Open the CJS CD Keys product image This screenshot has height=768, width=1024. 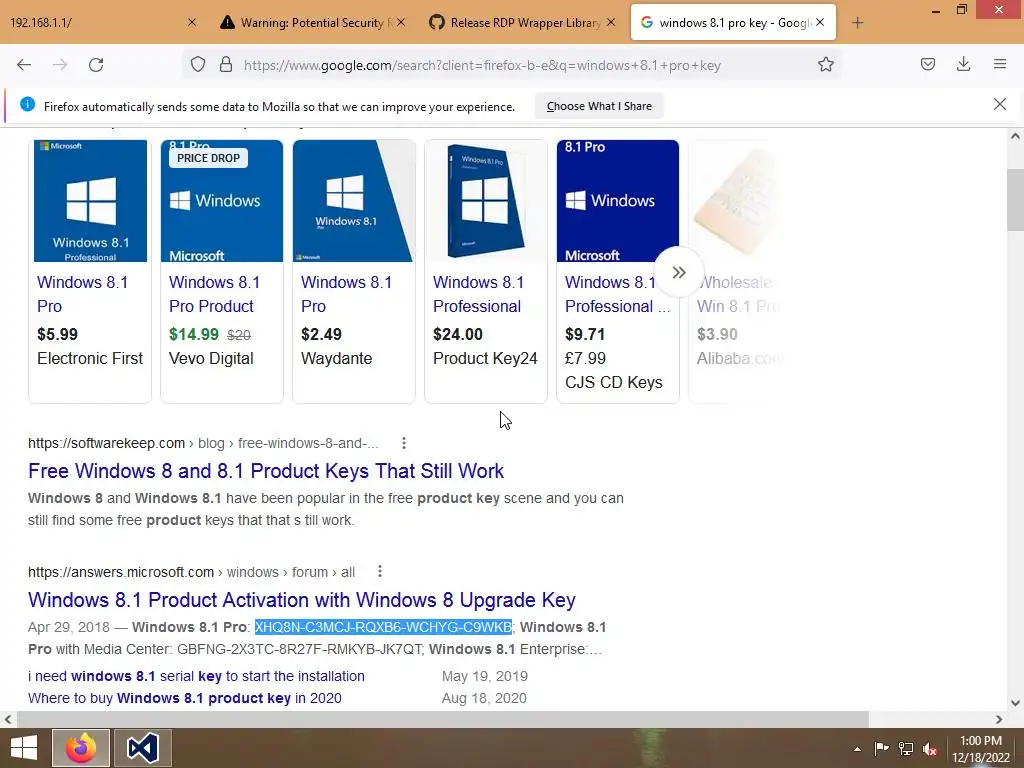(618, 200)
